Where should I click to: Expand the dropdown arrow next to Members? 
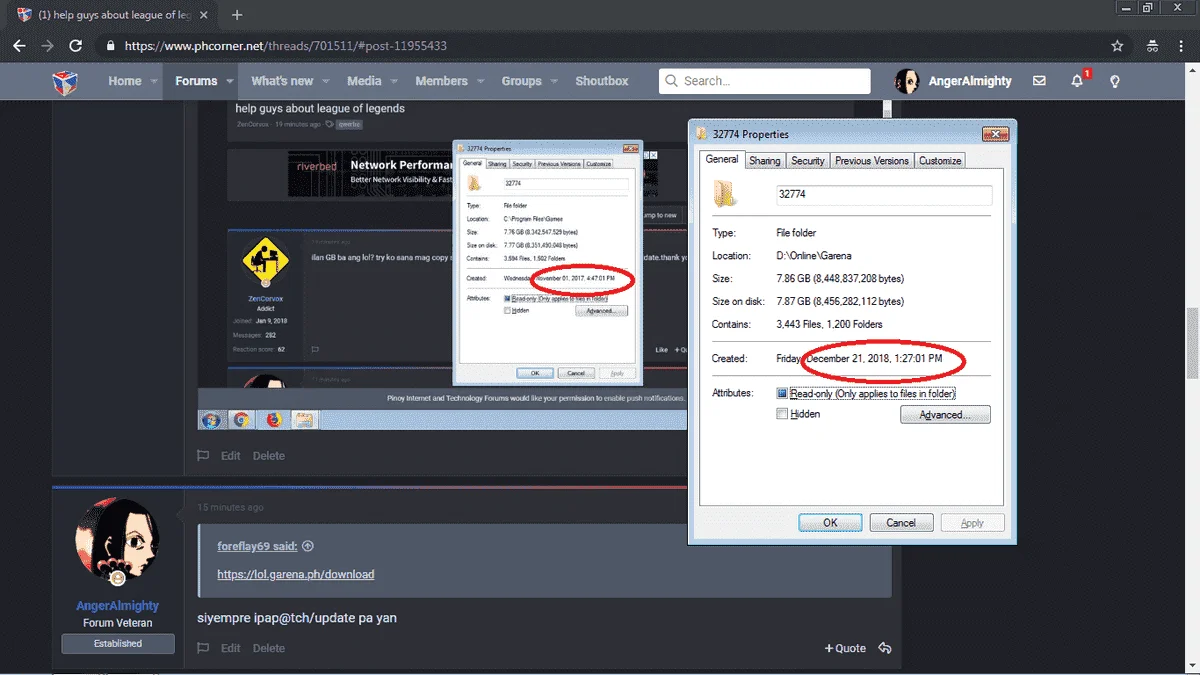(480, 82)
